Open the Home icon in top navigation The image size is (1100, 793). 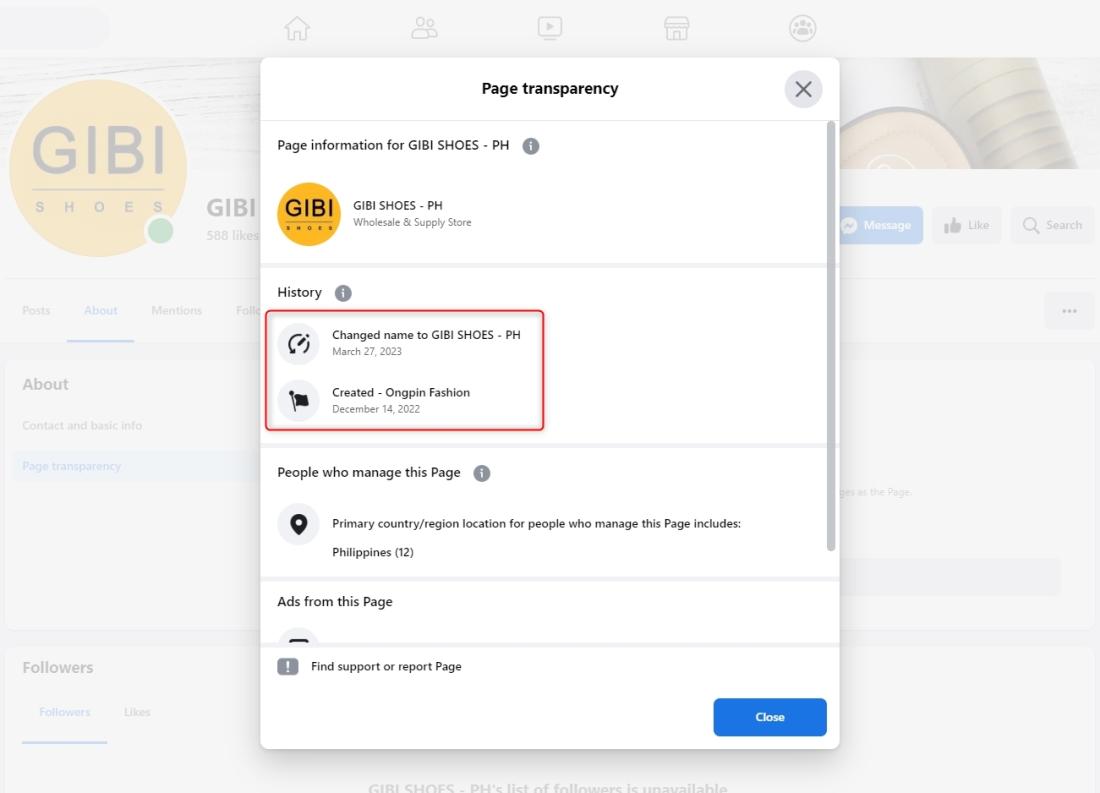click(297, 28)
